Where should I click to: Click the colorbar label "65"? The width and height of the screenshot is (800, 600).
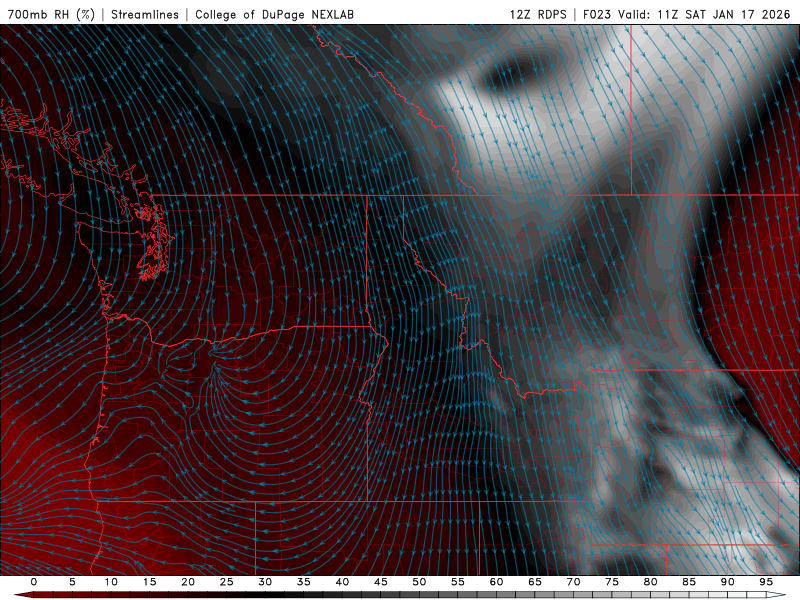535,582
